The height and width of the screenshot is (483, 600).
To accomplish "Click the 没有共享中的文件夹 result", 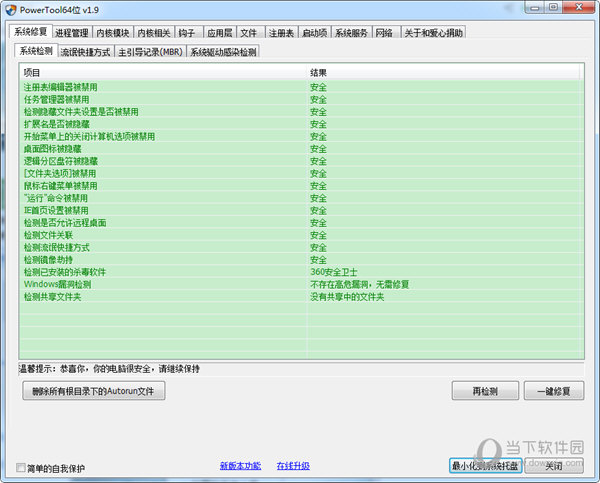I will [x=347, y=297].
